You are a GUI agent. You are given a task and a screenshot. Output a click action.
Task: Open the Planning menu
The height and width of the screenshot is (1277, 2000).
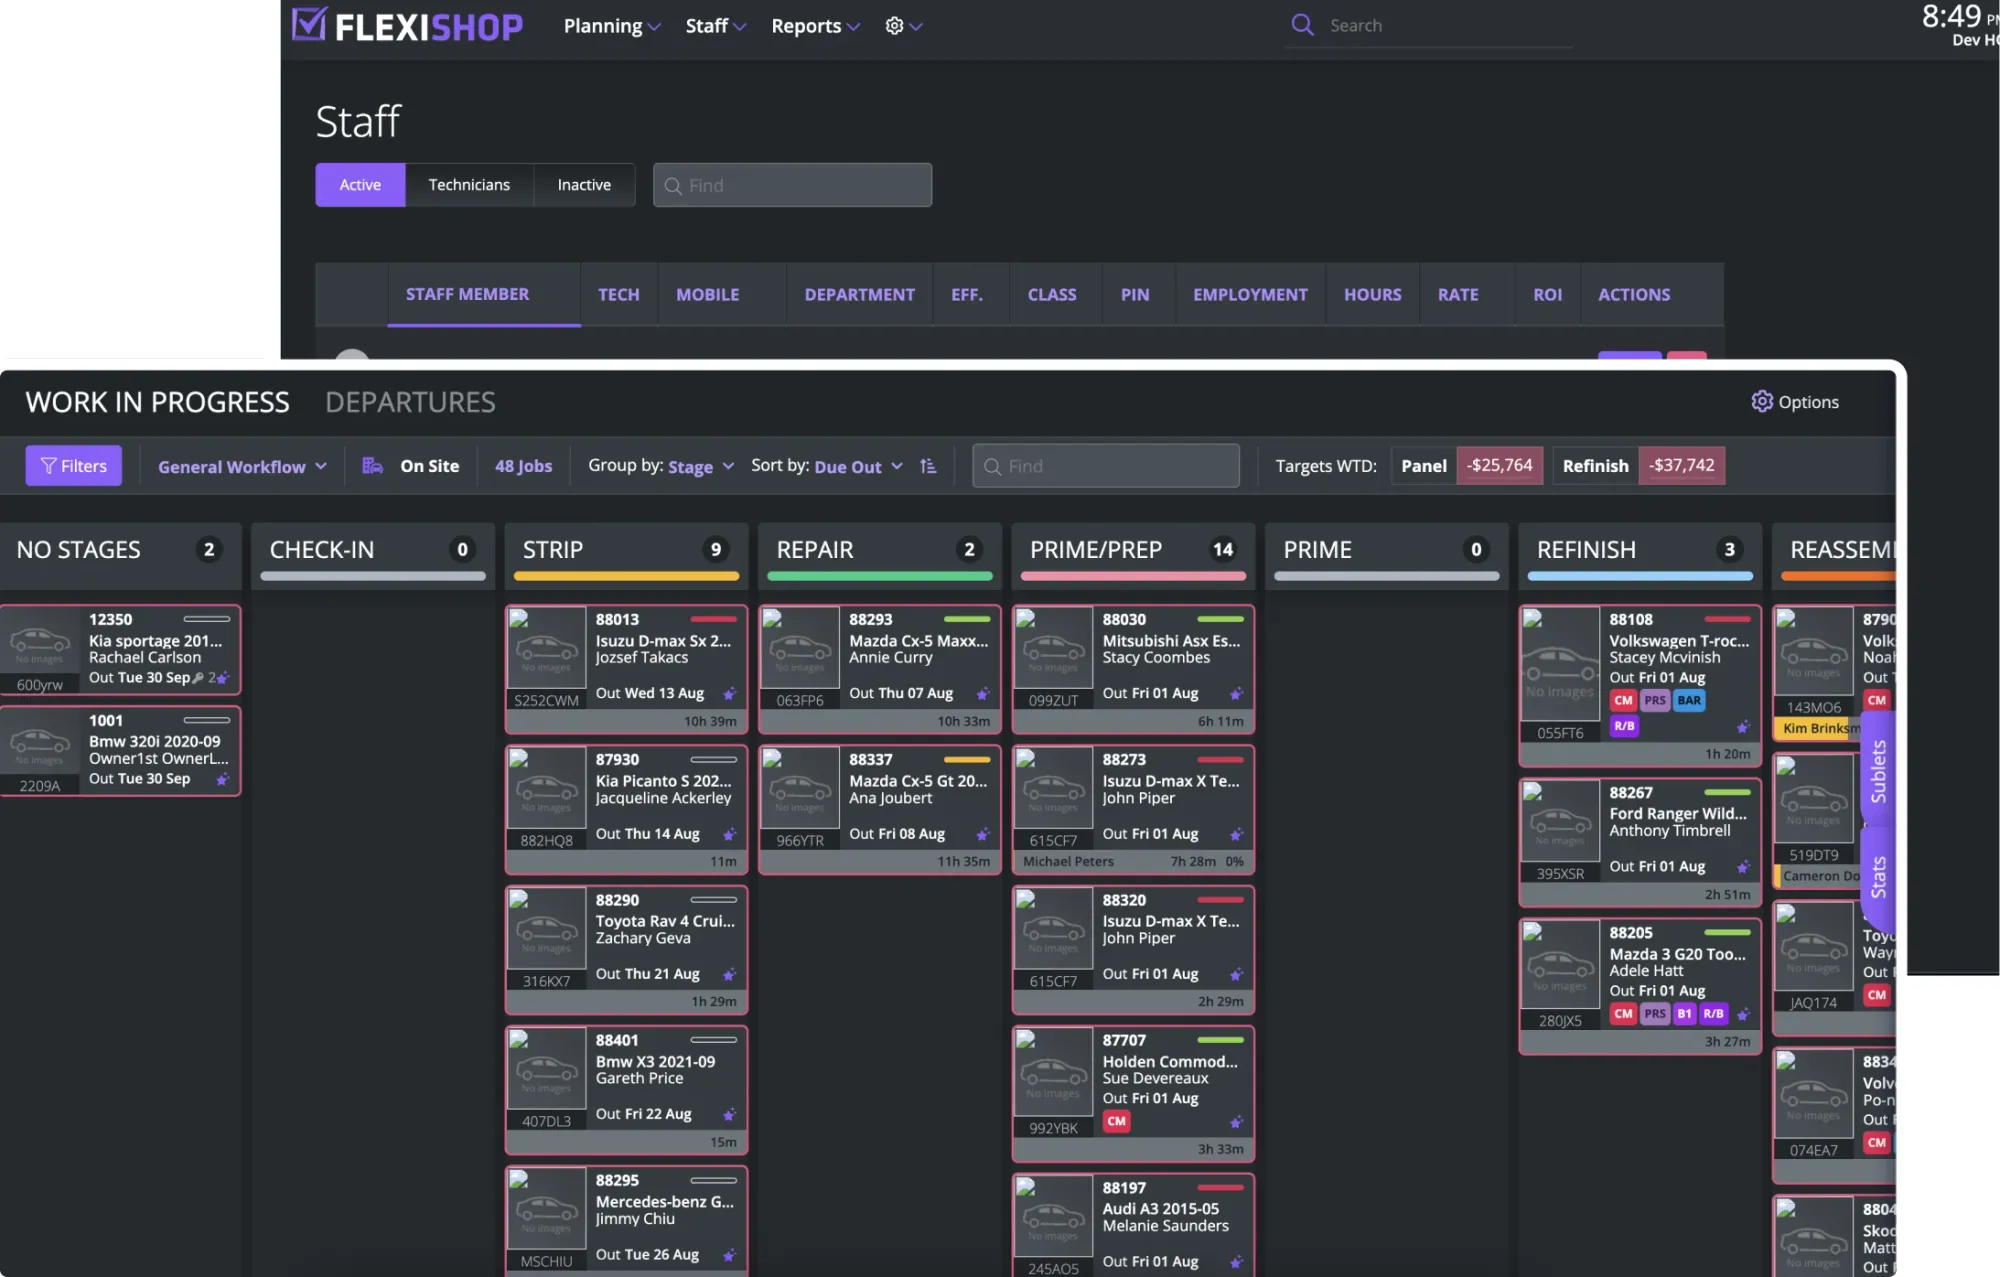(x=611, y=26)
